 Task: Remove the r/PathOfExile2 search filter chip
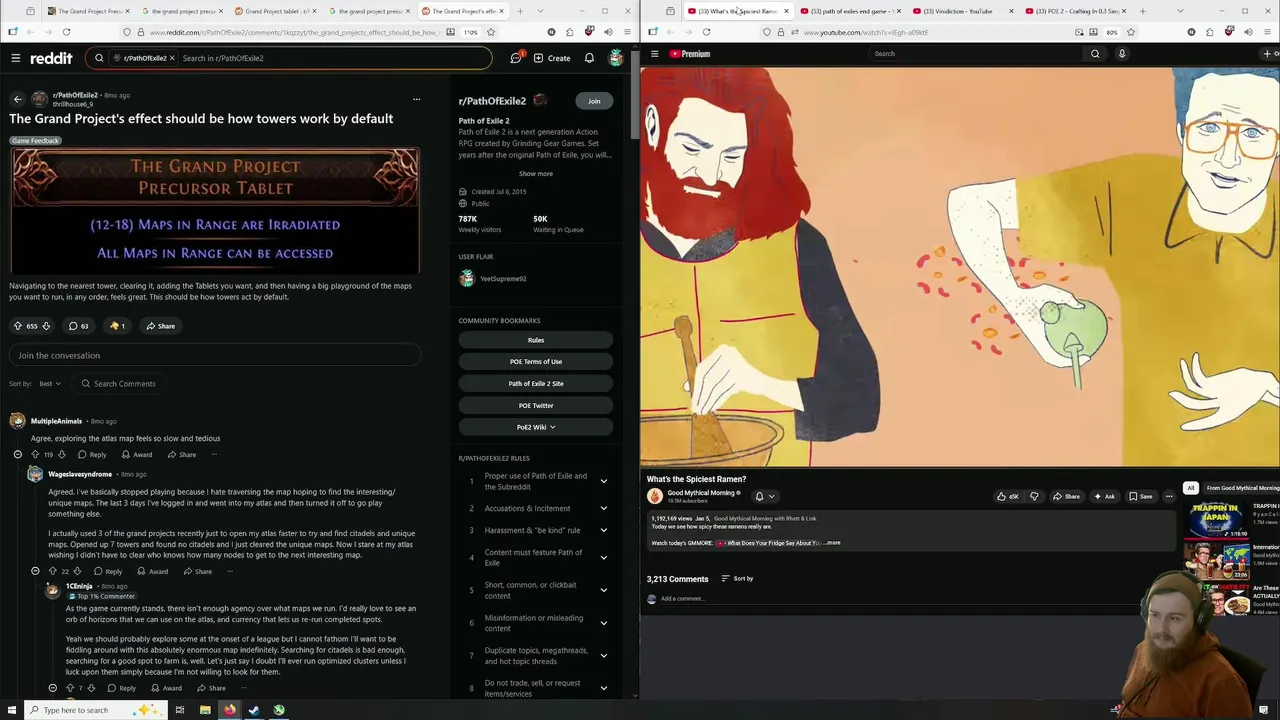172,58
